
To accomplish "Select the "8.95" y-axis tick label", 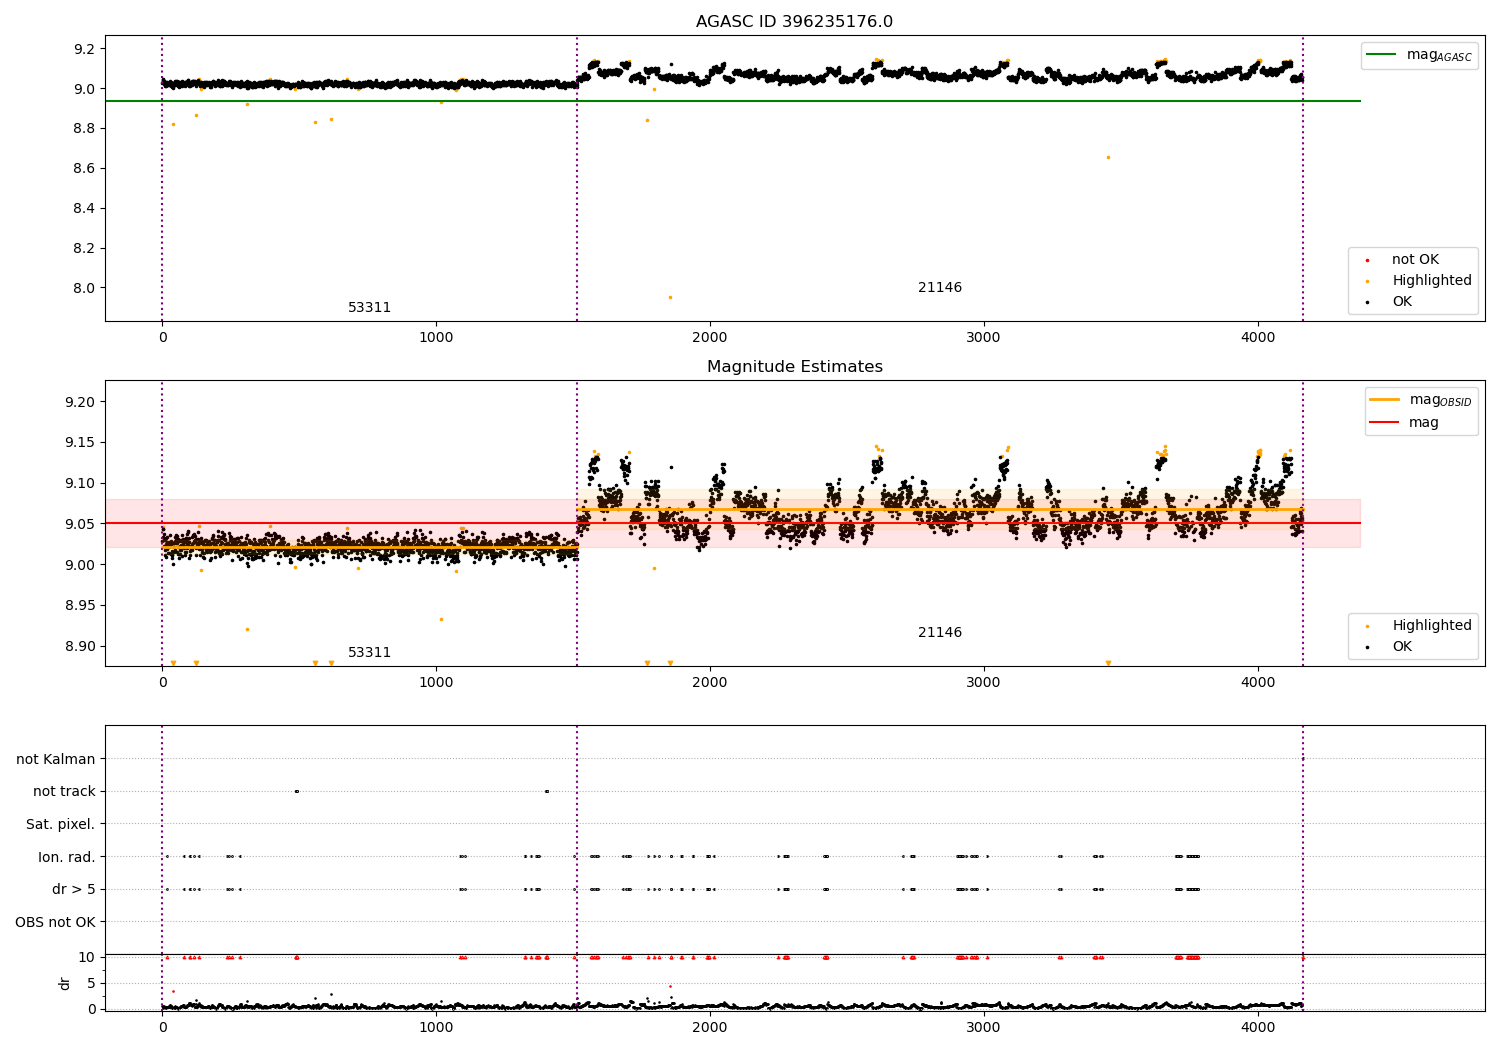I will coord(80,606).
